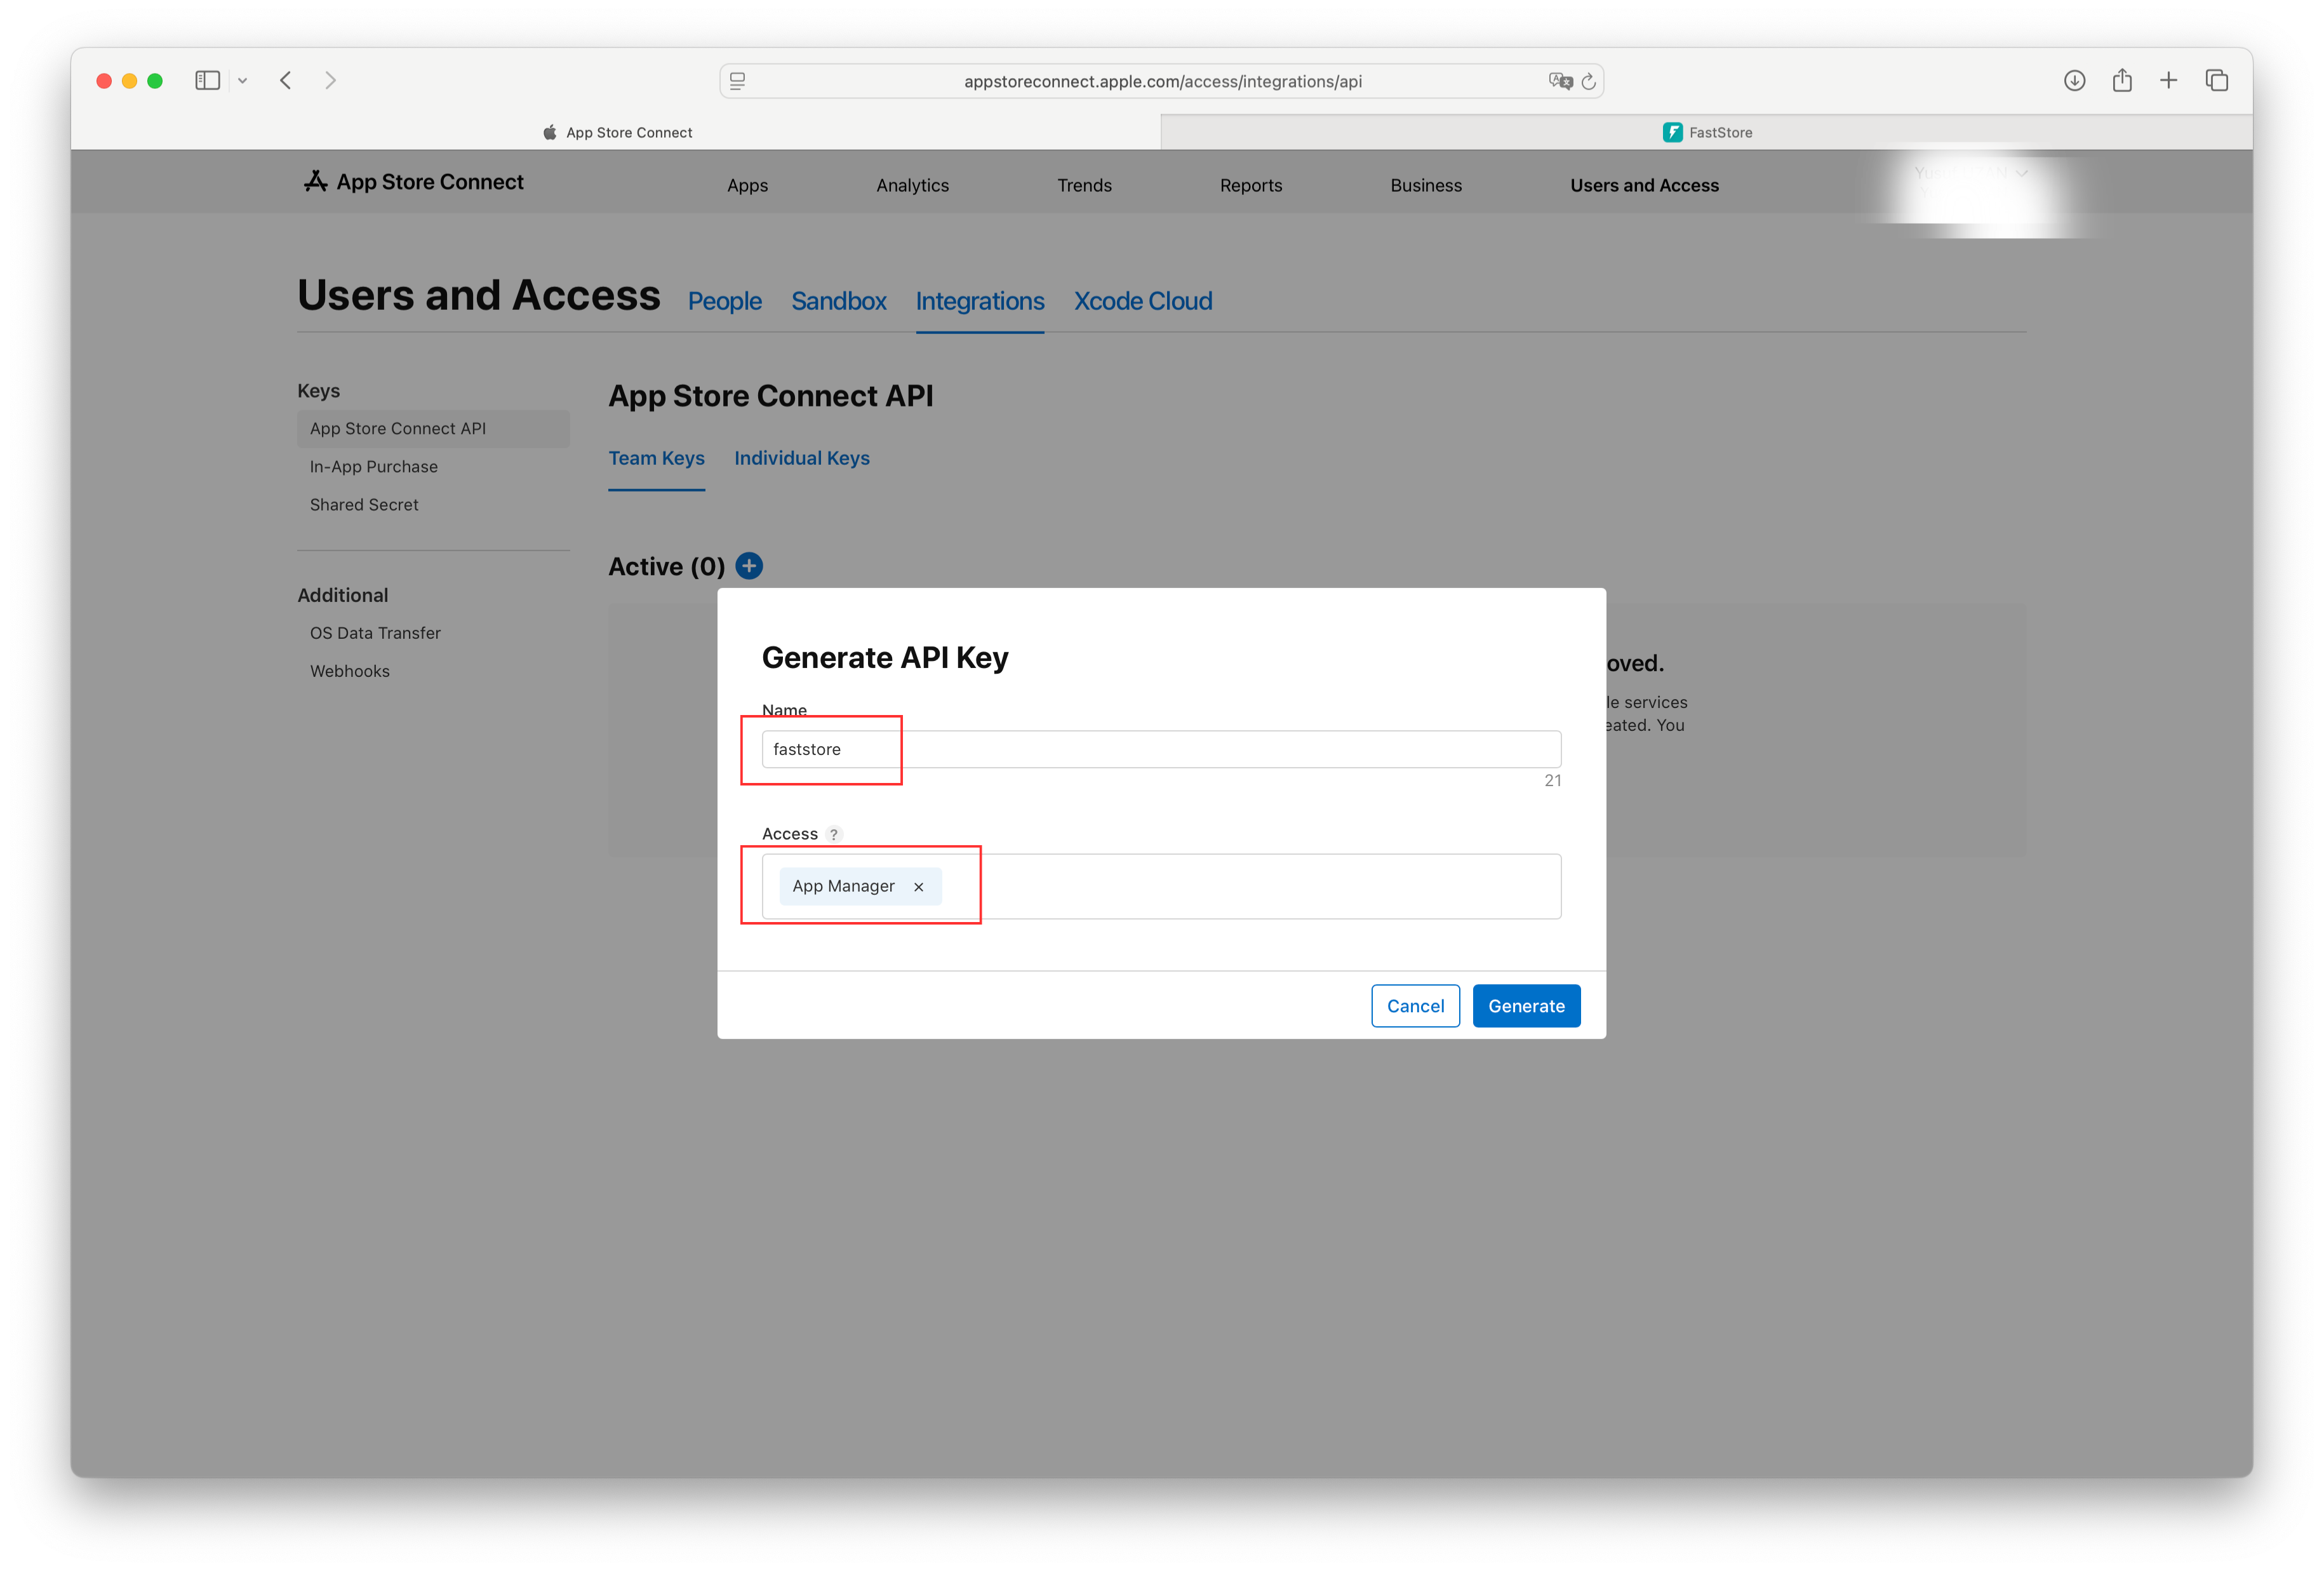This screenshot has width=2324, height=1571.
Task: Click the Generate button
Action: tap(1526, 1005)
